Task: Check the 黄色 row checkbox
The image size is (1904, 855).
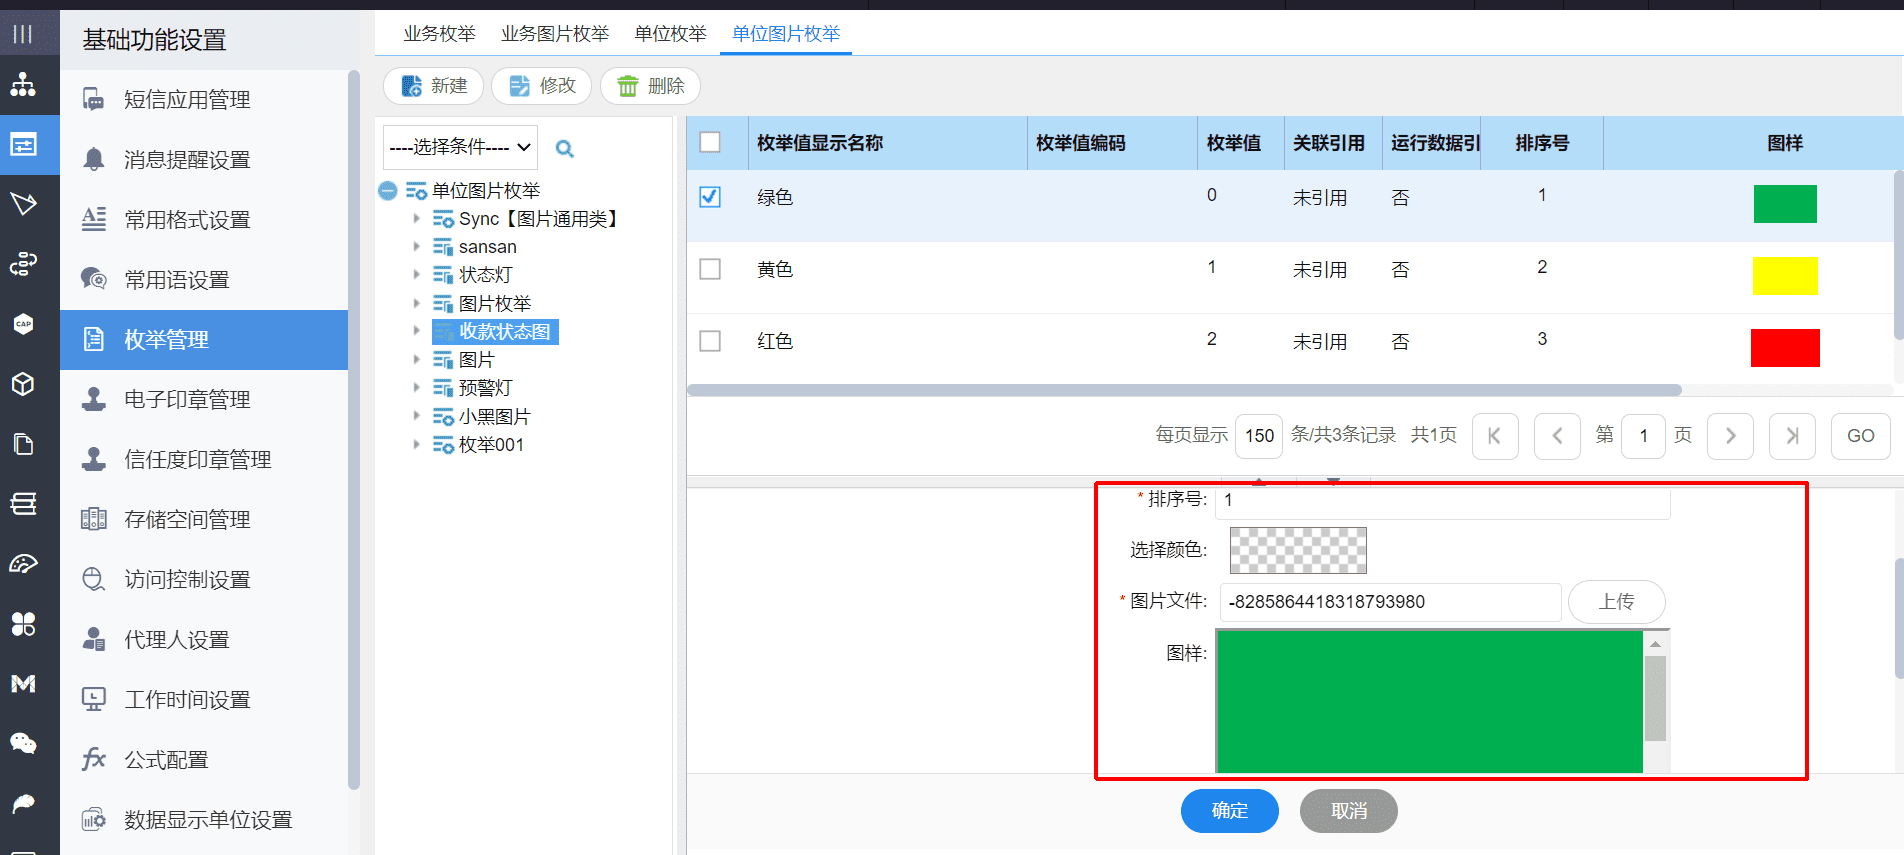Action: pos(710,269)
